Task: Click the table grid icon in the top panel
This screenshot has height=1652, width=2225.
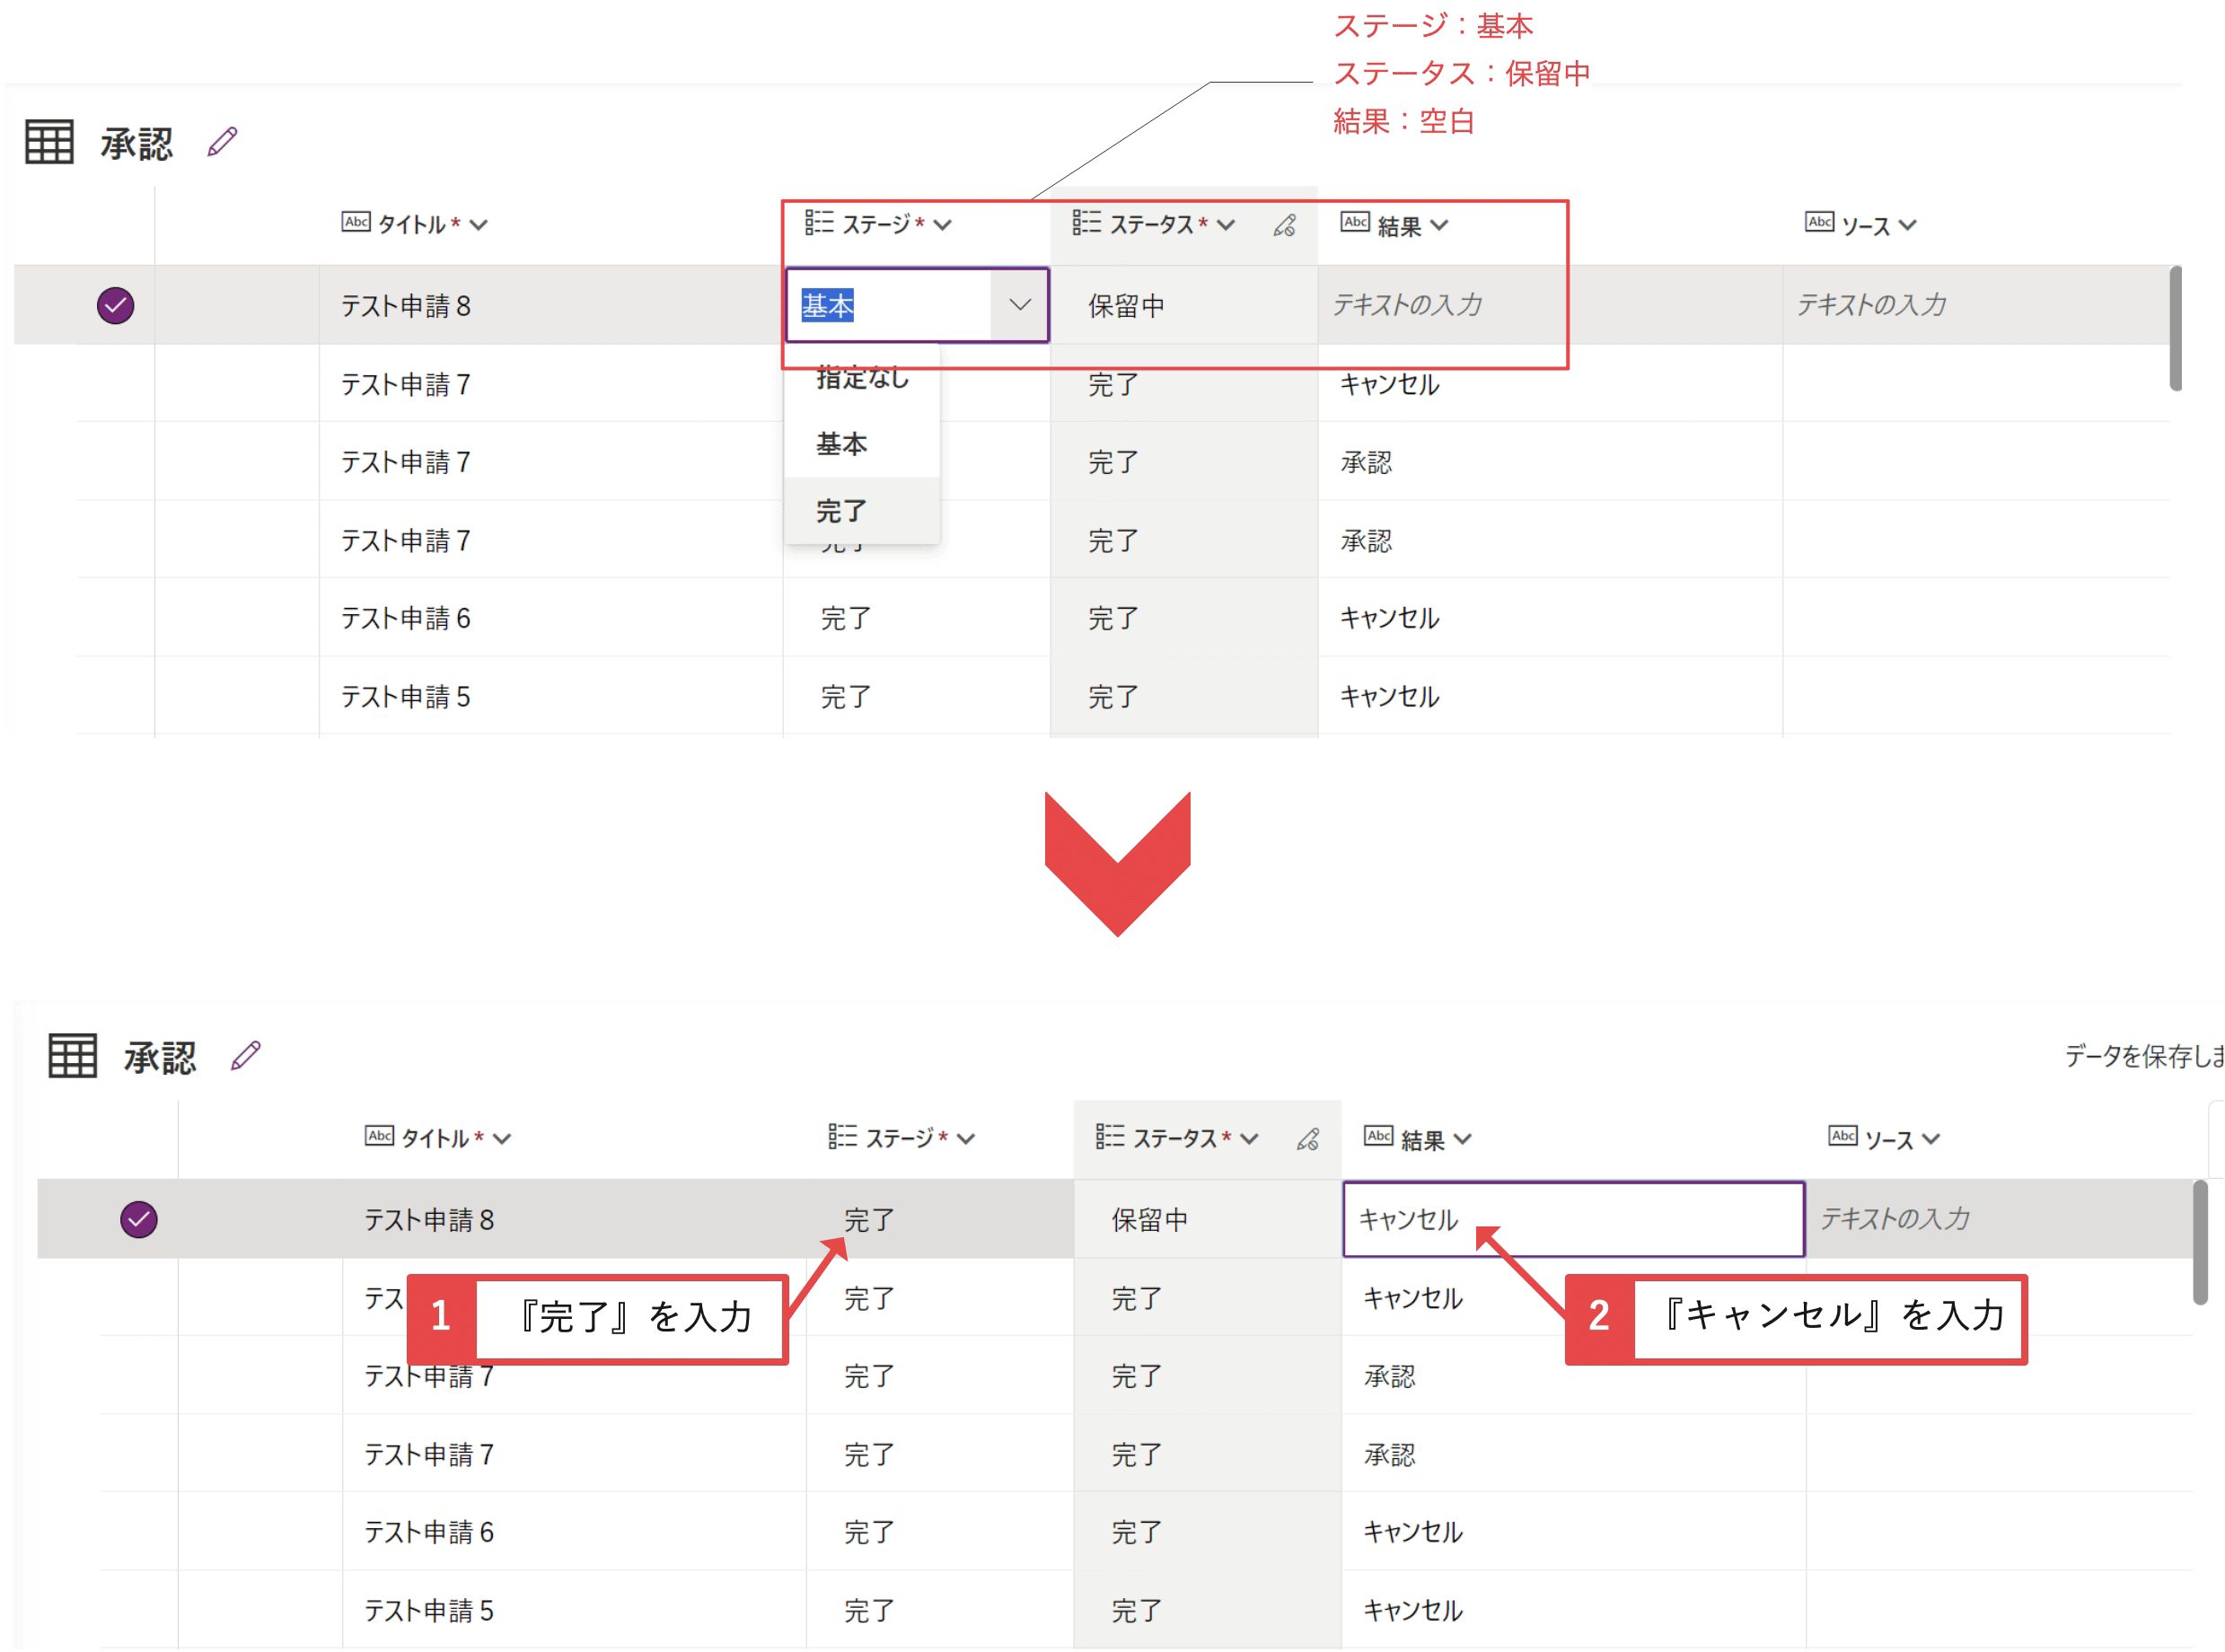Action: [x=49, y=142]
